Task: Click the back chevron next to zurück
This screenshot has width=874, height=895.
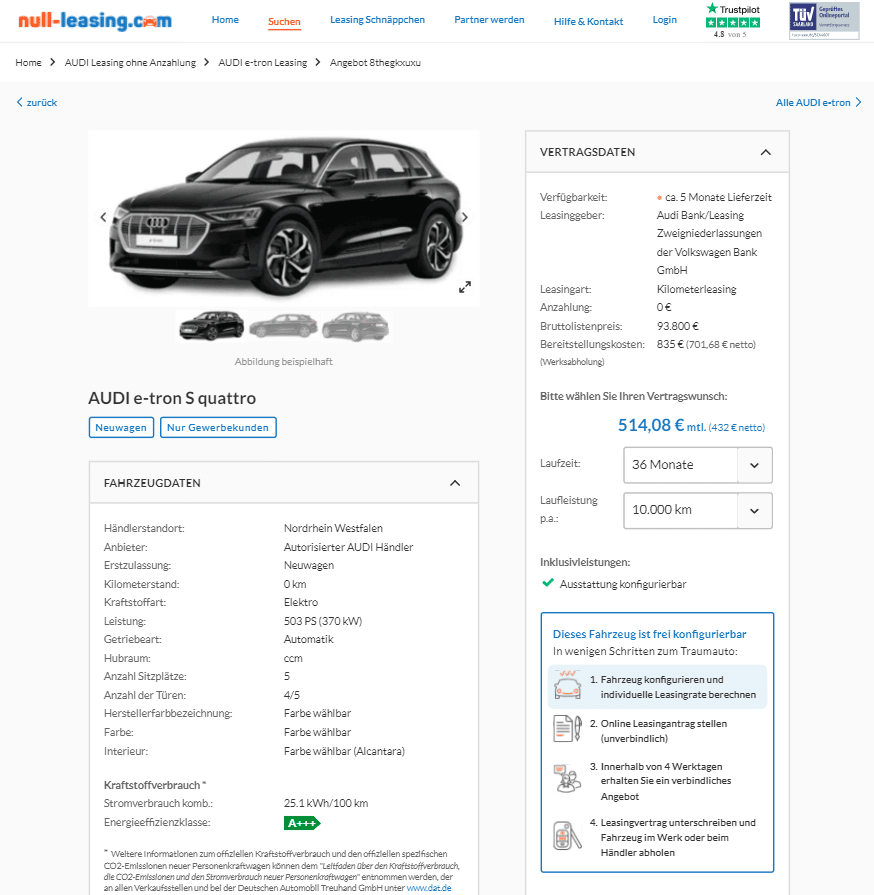Action: pyautogui.click(x=19, y=102)
